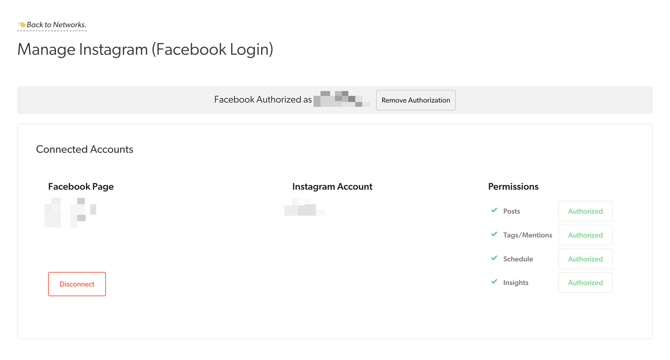Click the Authorized button for Insights

585,282
